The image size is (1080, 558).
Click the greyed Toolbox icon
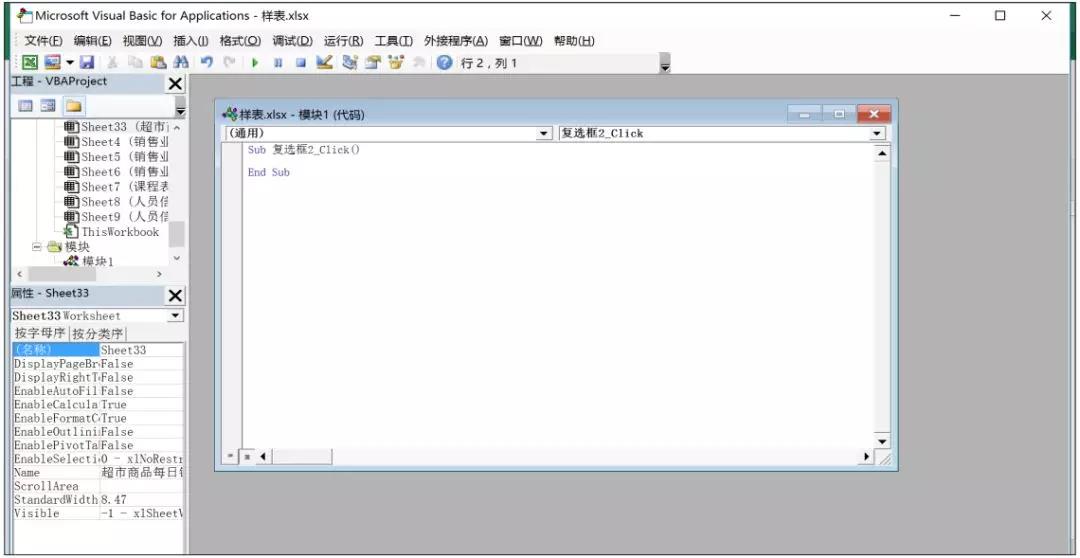point(418,63)
